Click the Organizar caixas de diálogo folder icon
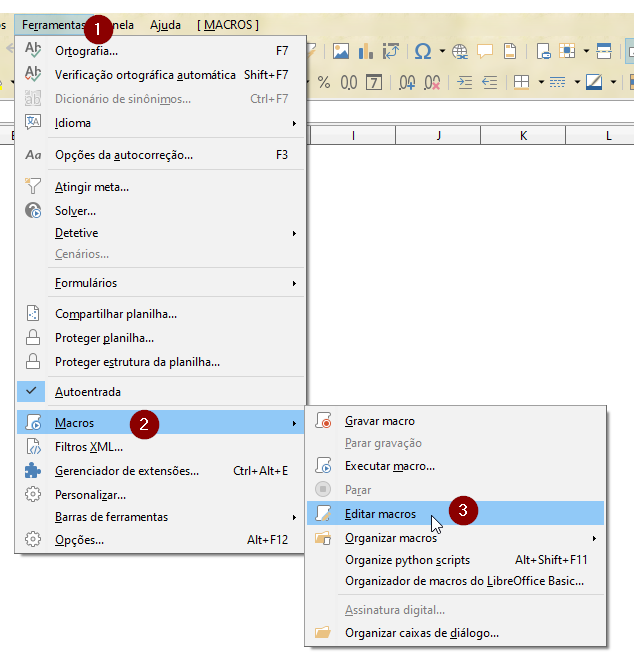Image resolution: width=634 pixels, height=668 pixels. 323,632
